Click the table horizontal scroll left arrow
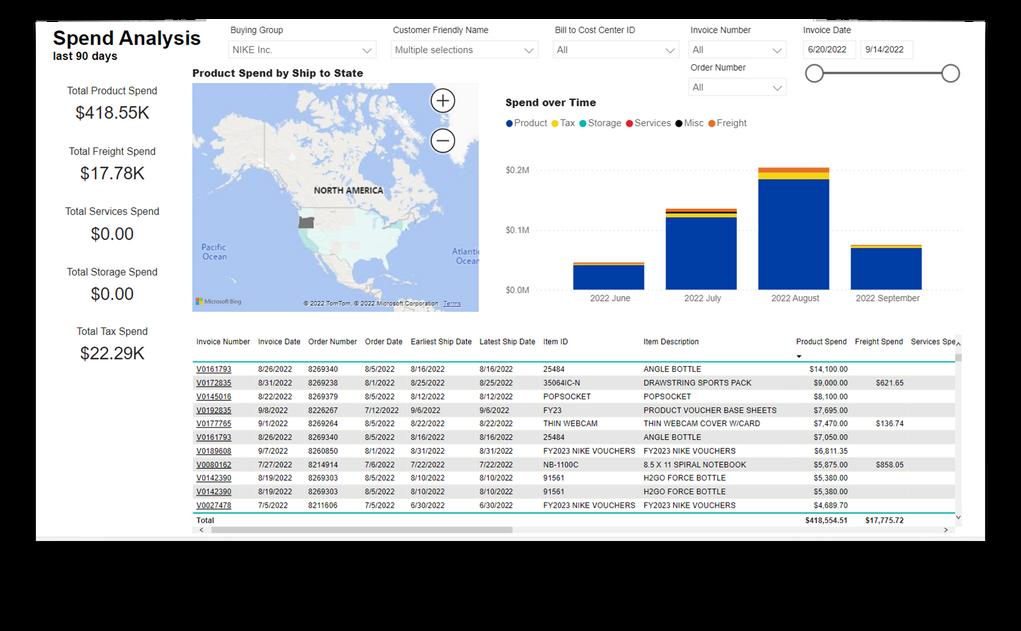Image resolution: width=1021 pixels, height=631 pixels. pos(201,530)
